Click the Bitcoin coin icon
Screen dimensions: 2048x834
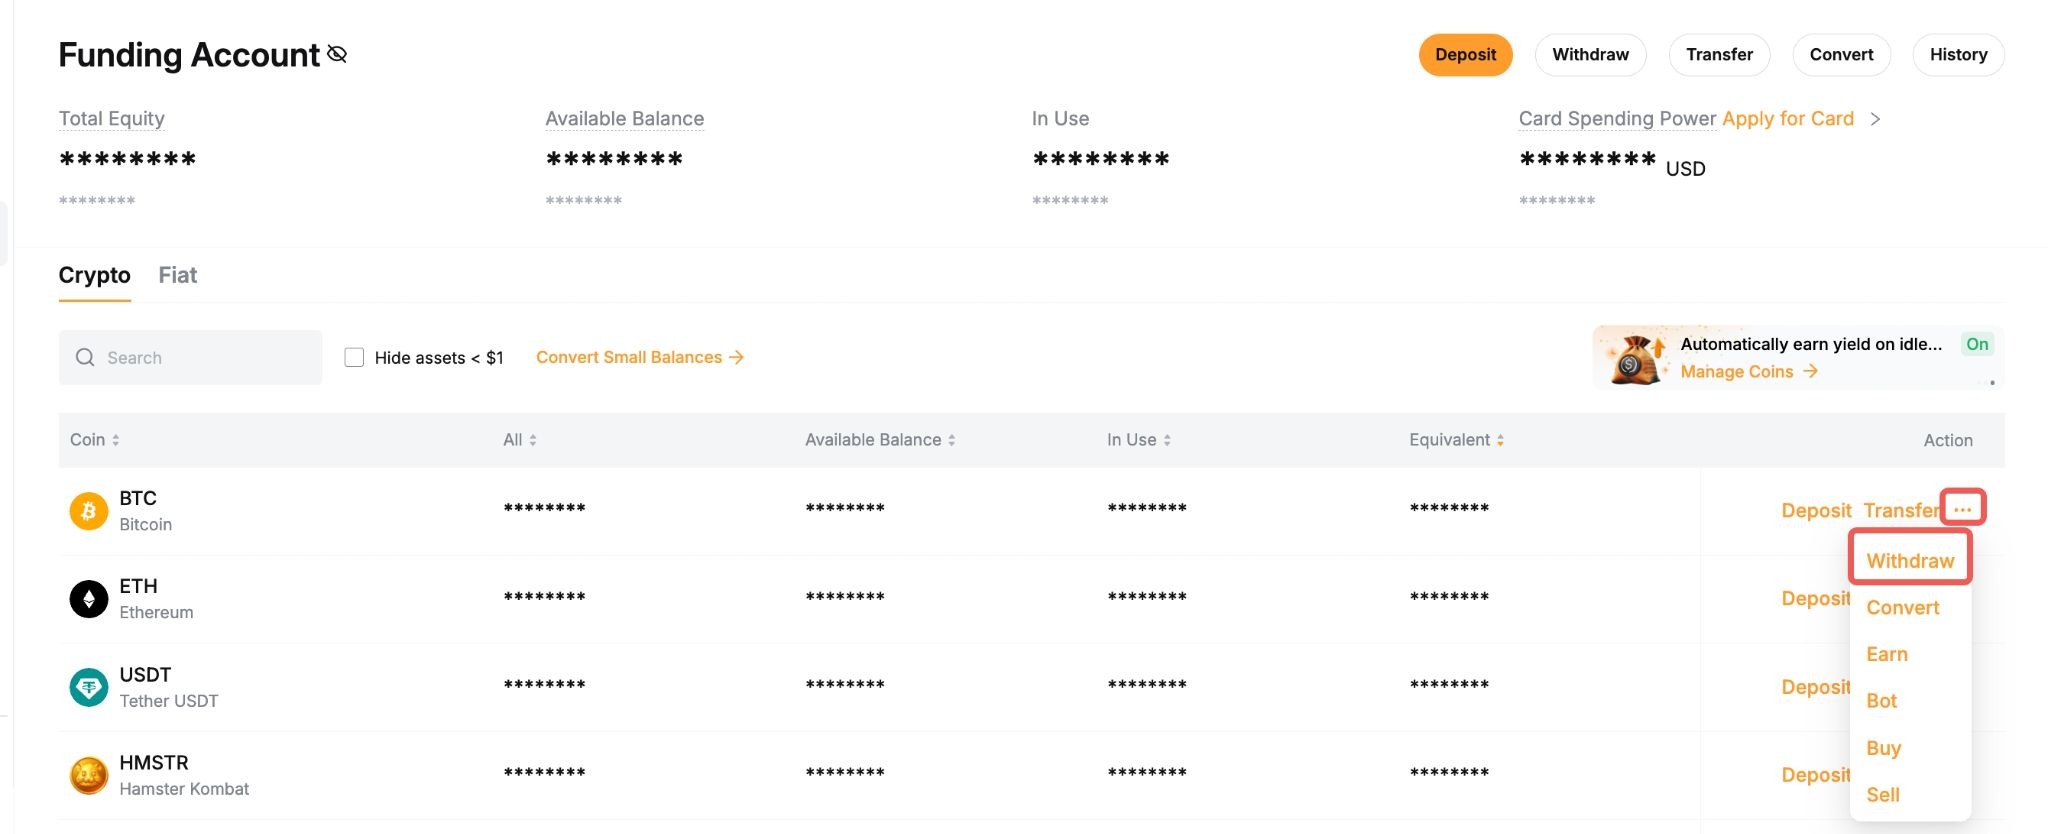(x=88, y=511)
